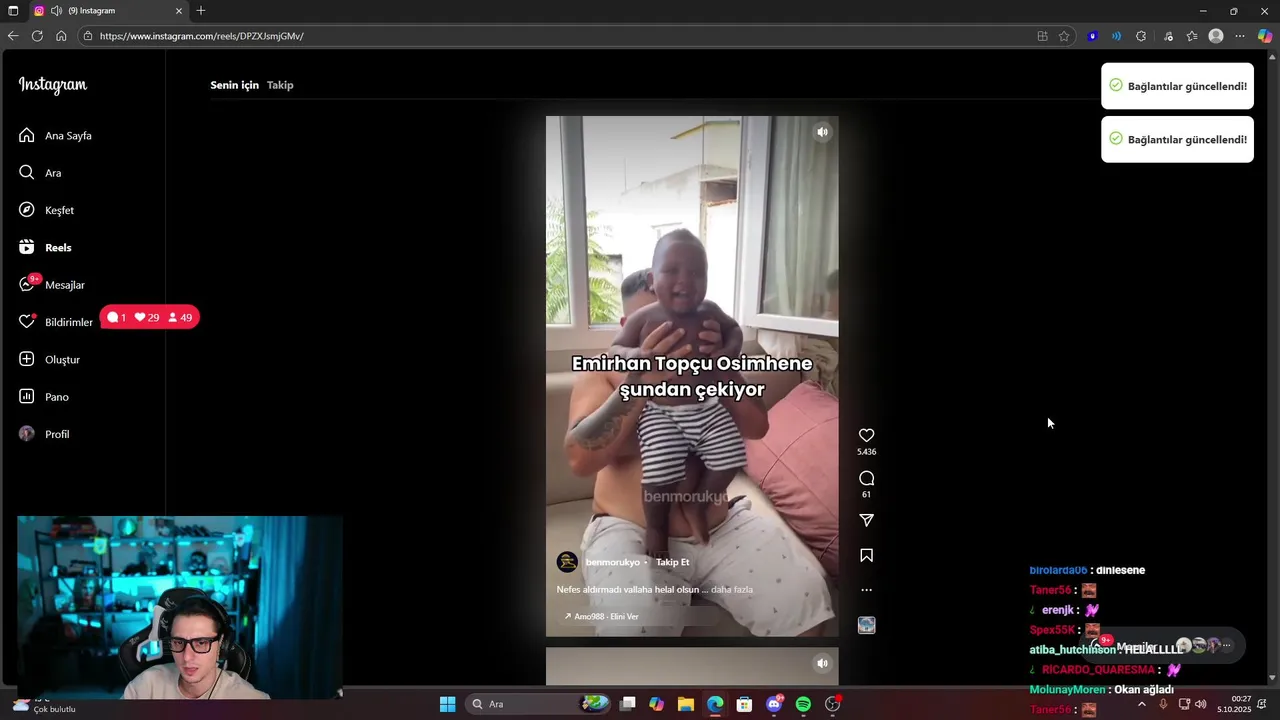This screenshot has height=720, width=1280.
Task: Open browser Settings and more menu
Action: point(1240,36)
